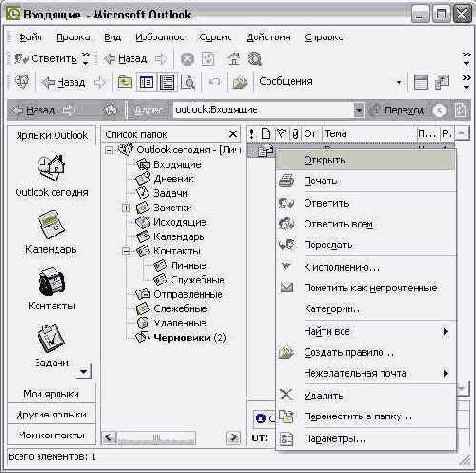Open the Сообщения view dropdown
The height and width of the screenshot is (473, 476).
[399, 82]
